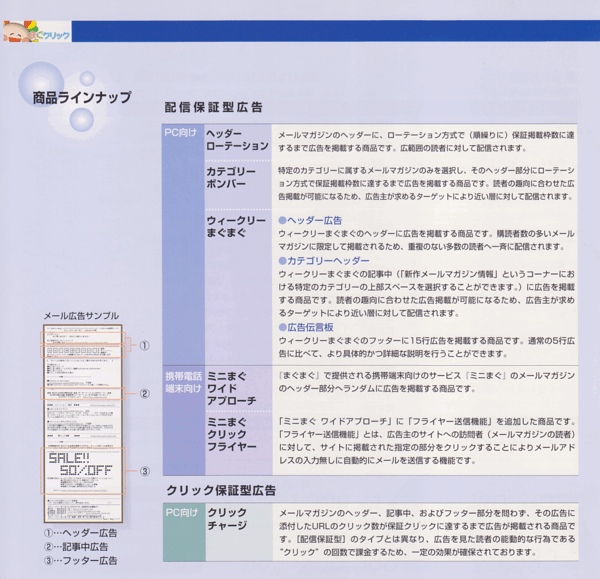The image size is (600, 579).
Task: Click the blue bullet before ヘッダー広告
Action: [x=282, y=220]
